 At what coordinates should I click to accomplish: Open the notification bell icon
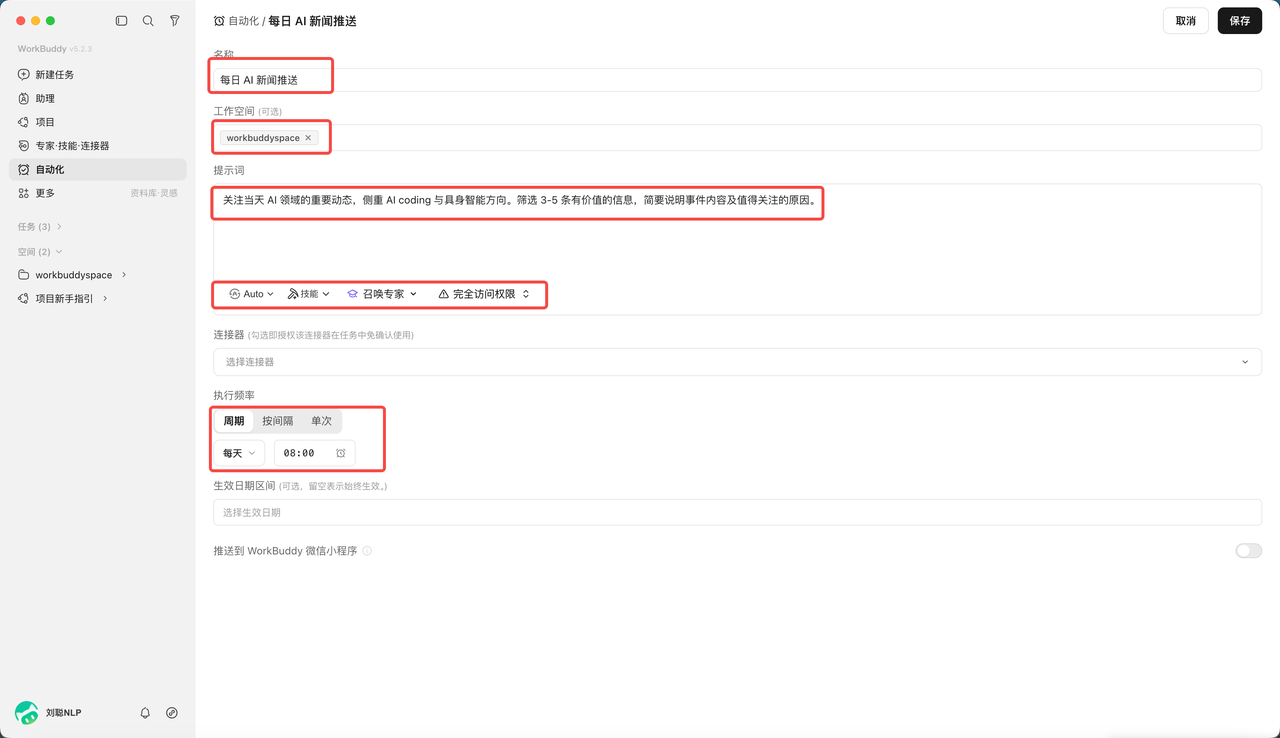tap(145, 713)
